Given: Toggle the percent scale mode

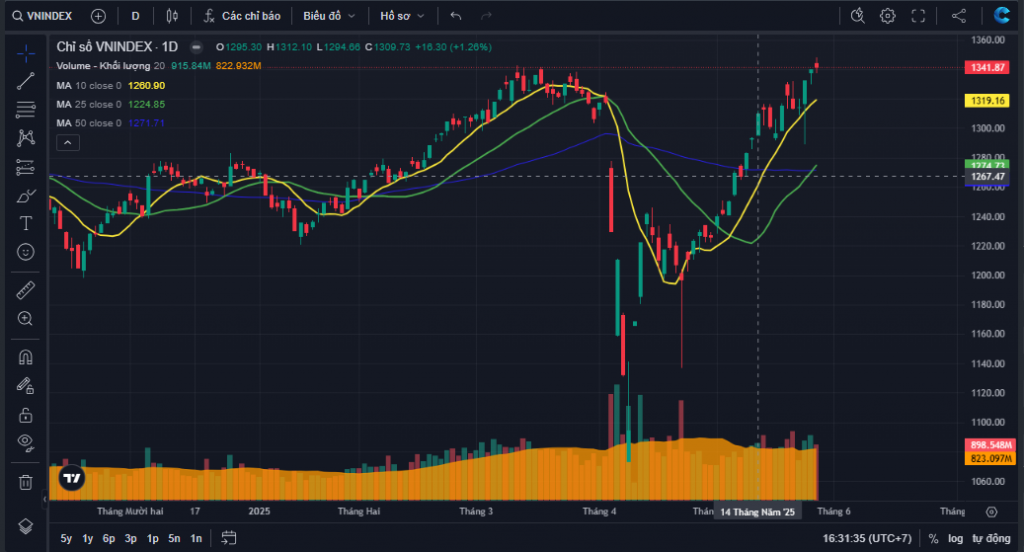Looking at the screenshot, I should coord(933,539).
